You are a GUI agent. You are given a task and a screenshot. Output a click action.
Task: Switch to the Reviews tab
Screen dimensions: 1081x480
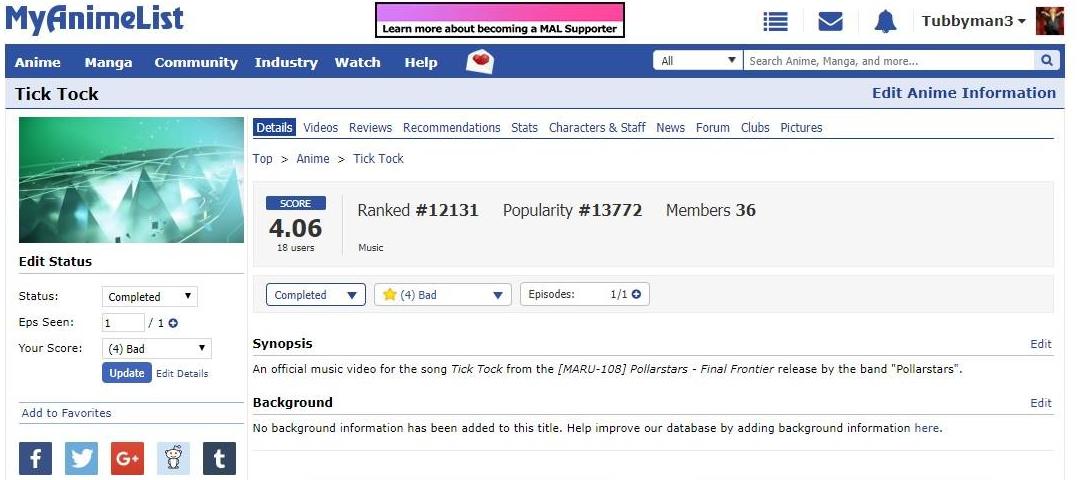pyautogui.click(x=370, y=128)
